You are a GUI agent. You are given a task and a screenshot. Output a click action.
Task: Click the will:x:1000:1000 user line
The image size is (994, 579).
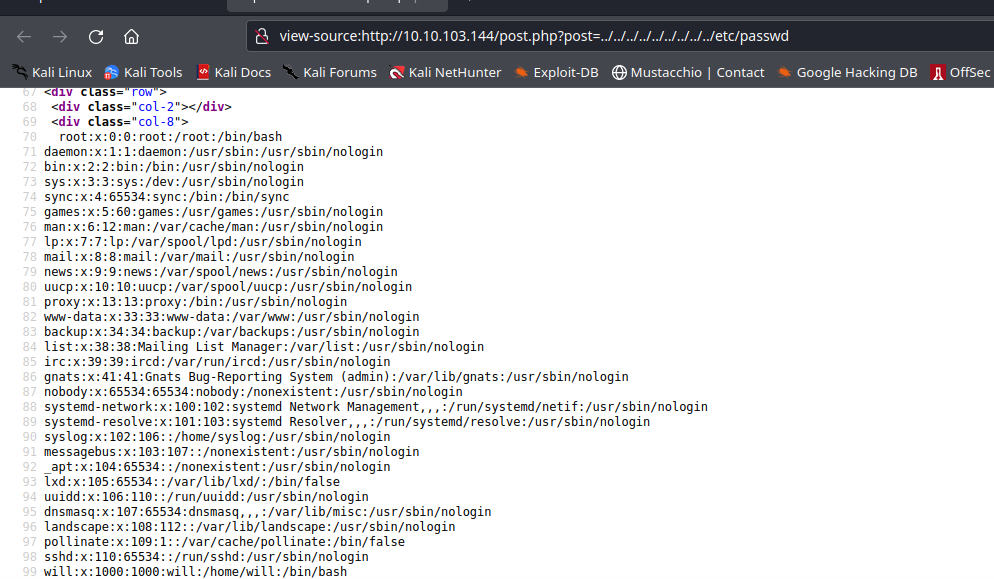(195, 572)
